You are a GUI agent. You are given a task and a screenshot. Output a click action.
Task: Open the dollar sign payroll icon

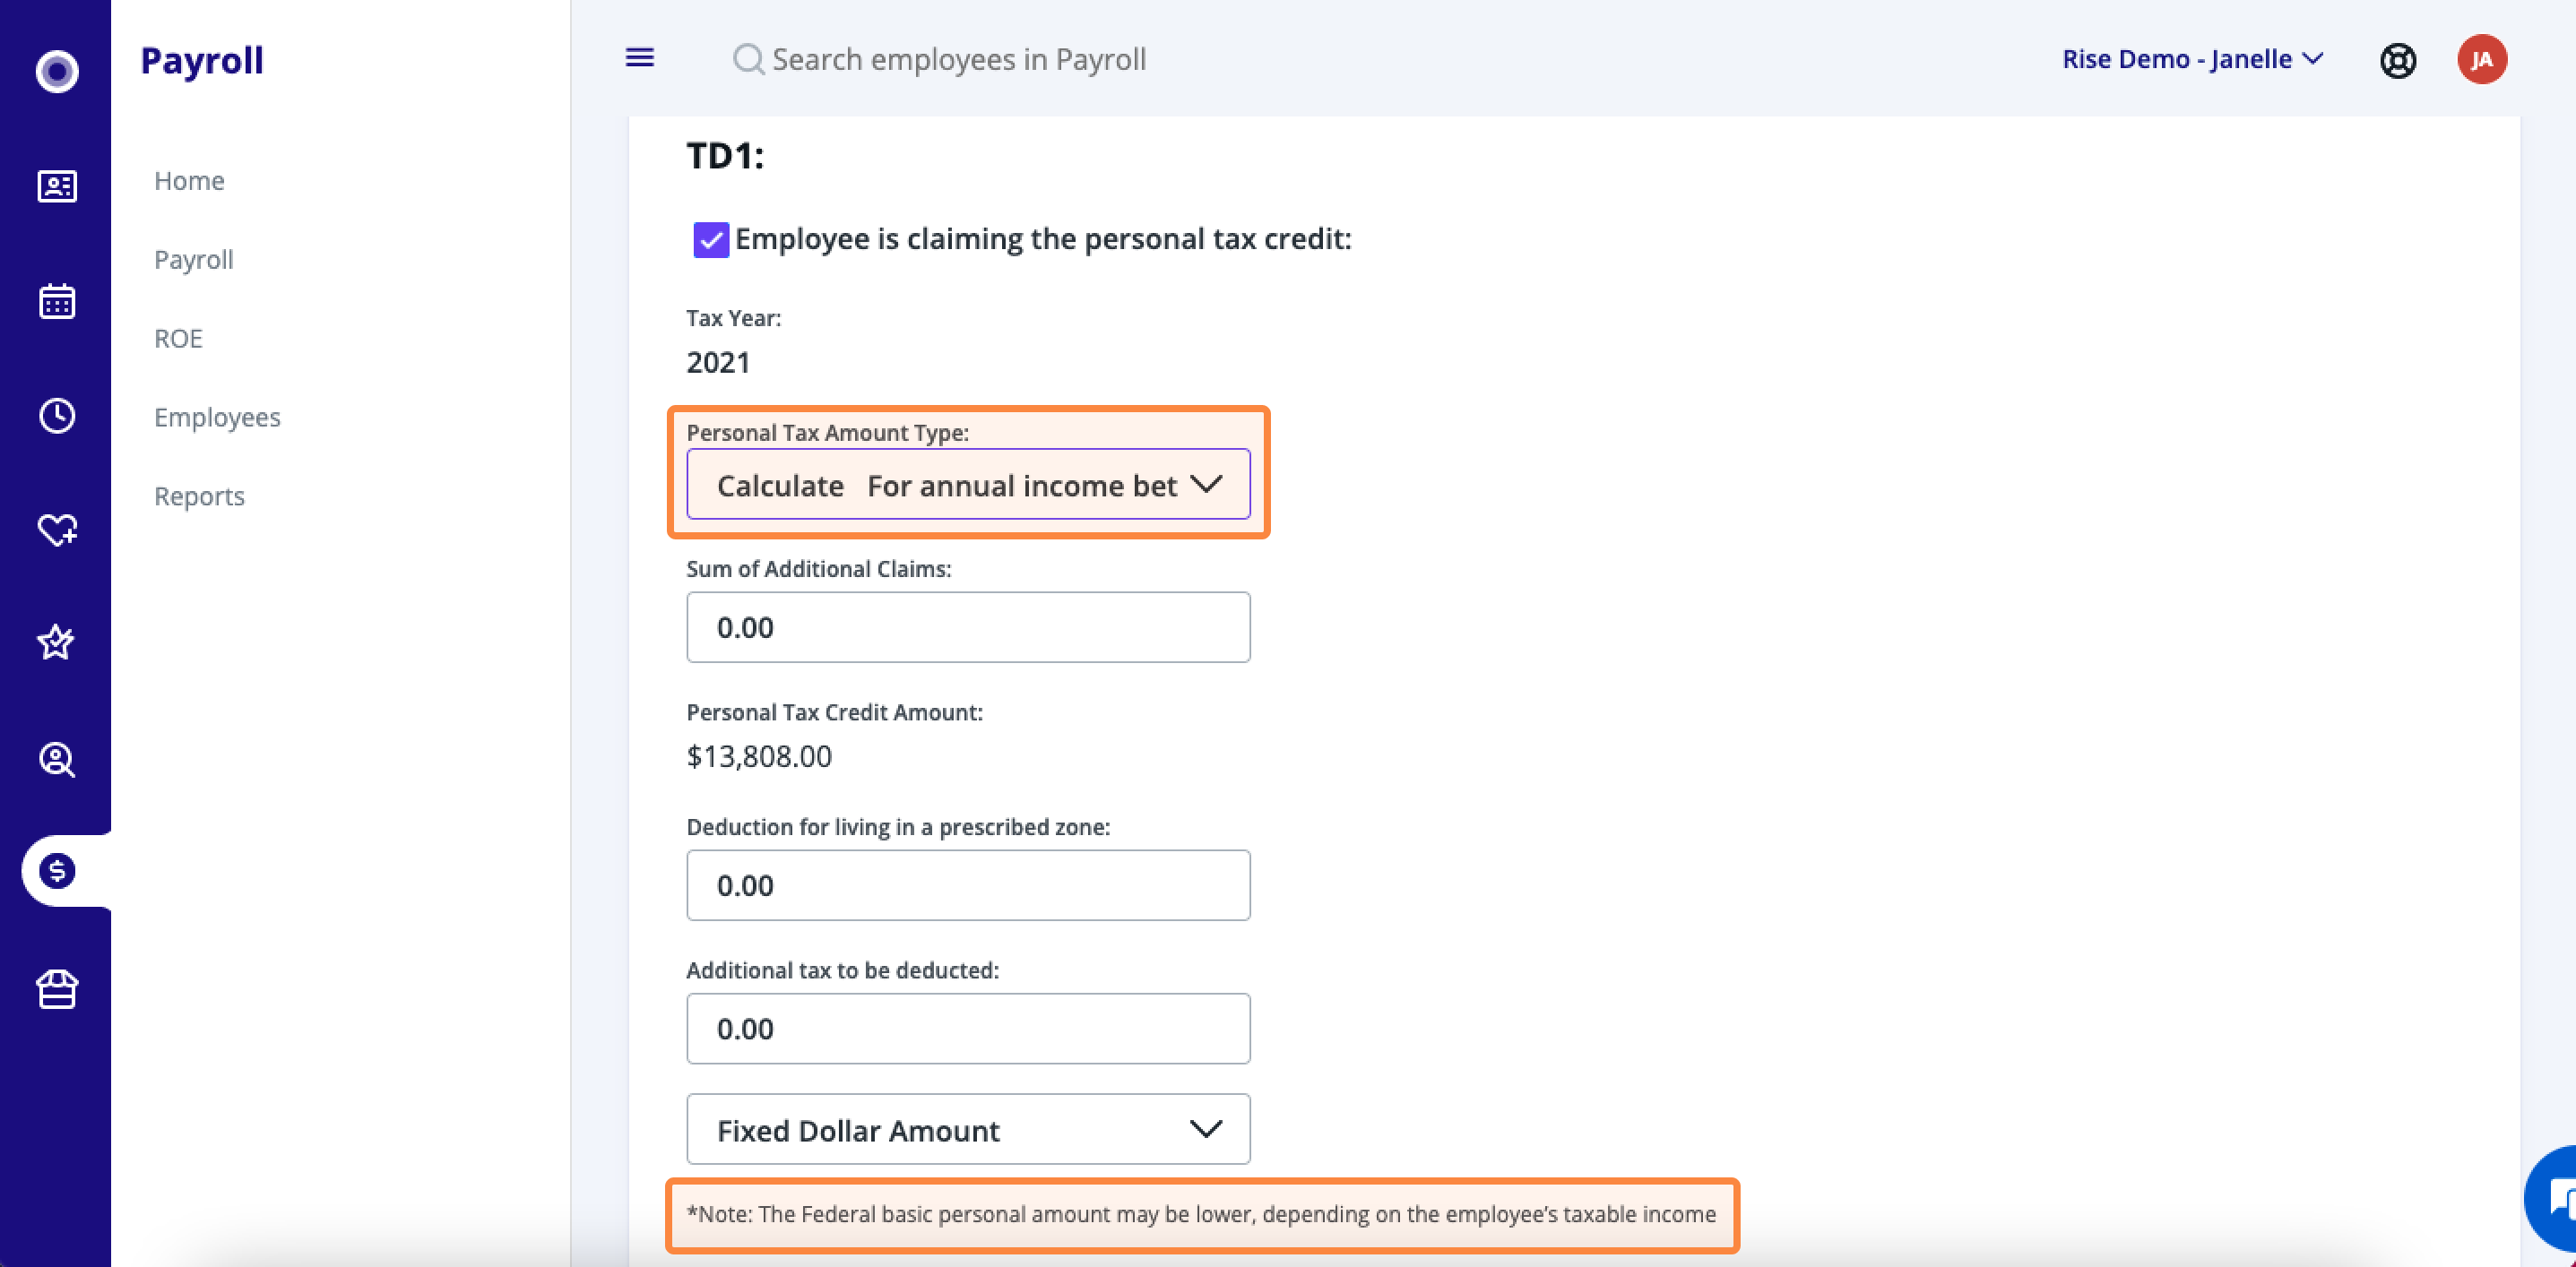(x=57, y=871)
